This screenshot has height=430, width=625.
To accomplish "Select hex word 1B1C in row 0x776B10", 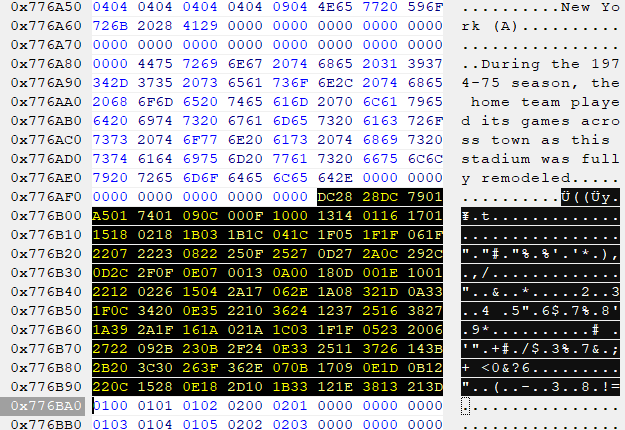I will point(245,235).
